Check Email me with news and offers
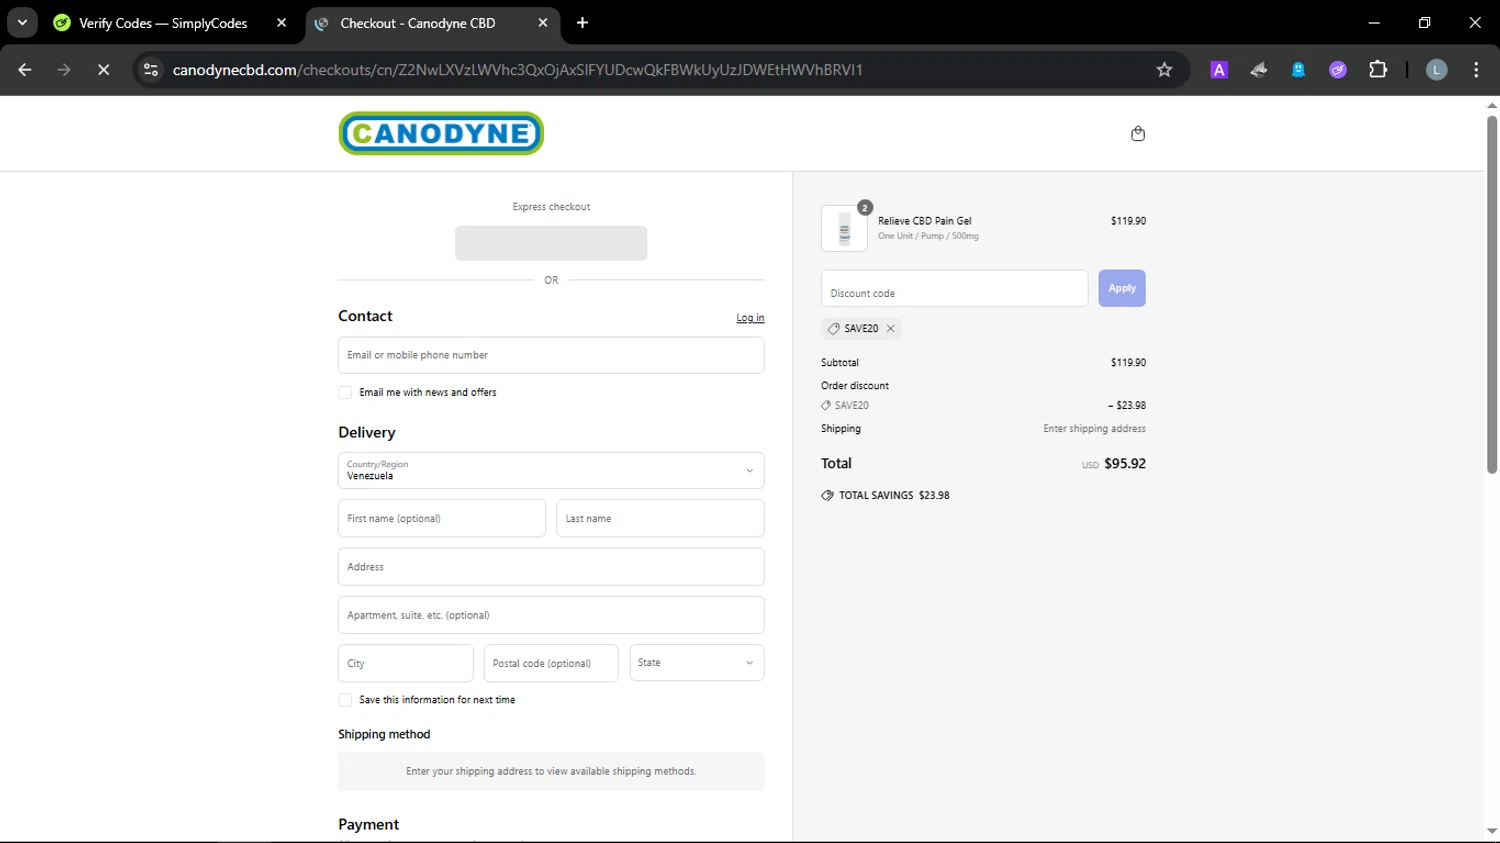Screen dimensions: 1500x843 tap(345, 393)
